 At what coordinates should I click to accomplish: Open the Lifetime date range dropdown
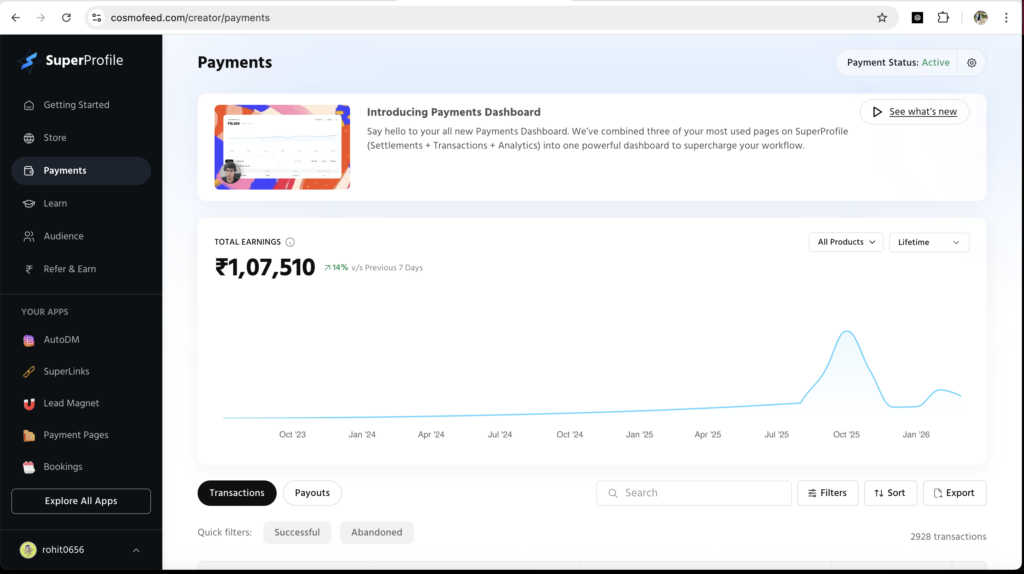coord(928,242)
